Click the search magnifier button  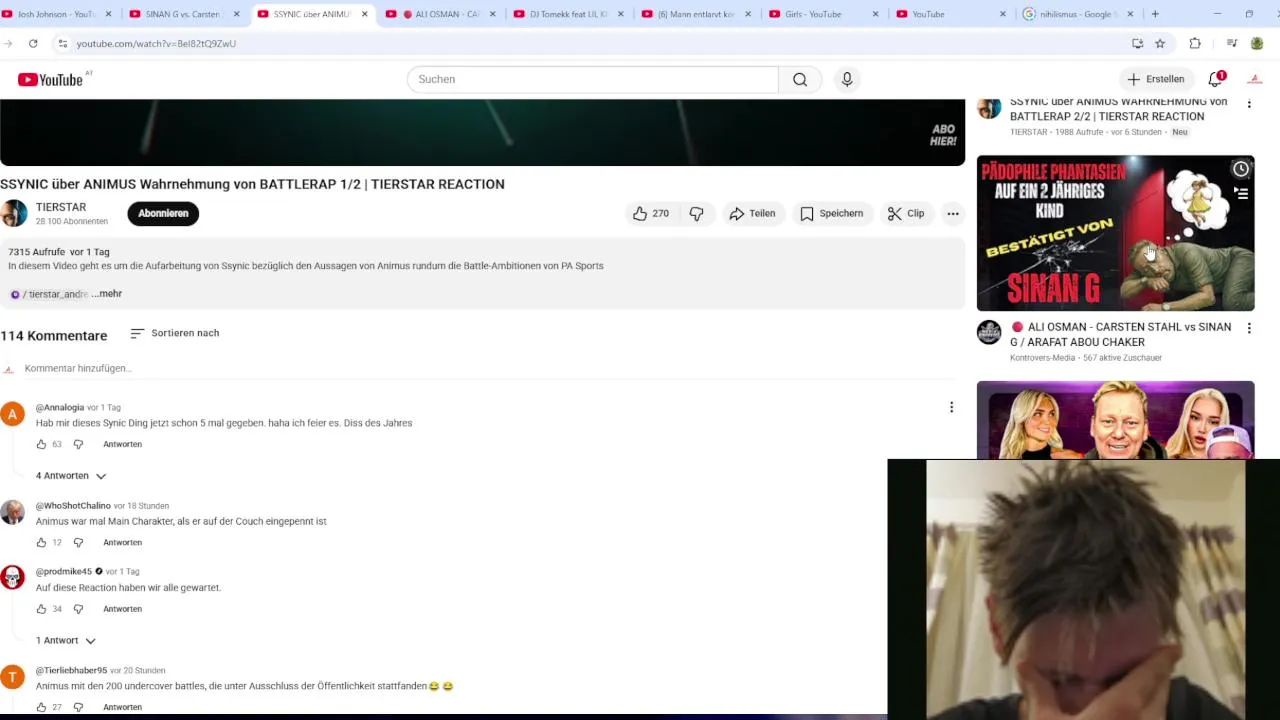click(x=800, y=79)
